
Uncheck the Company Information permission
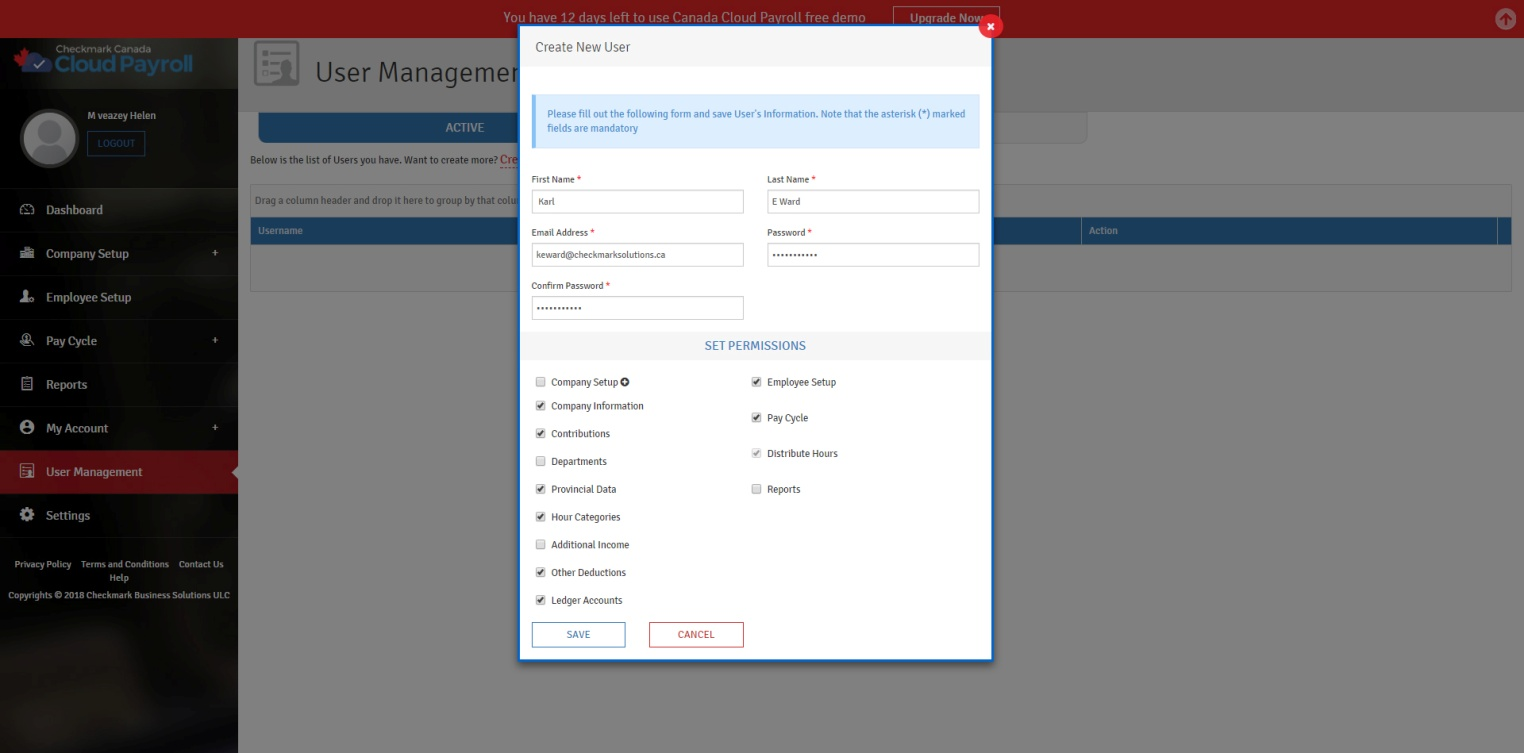coord(541,406)
